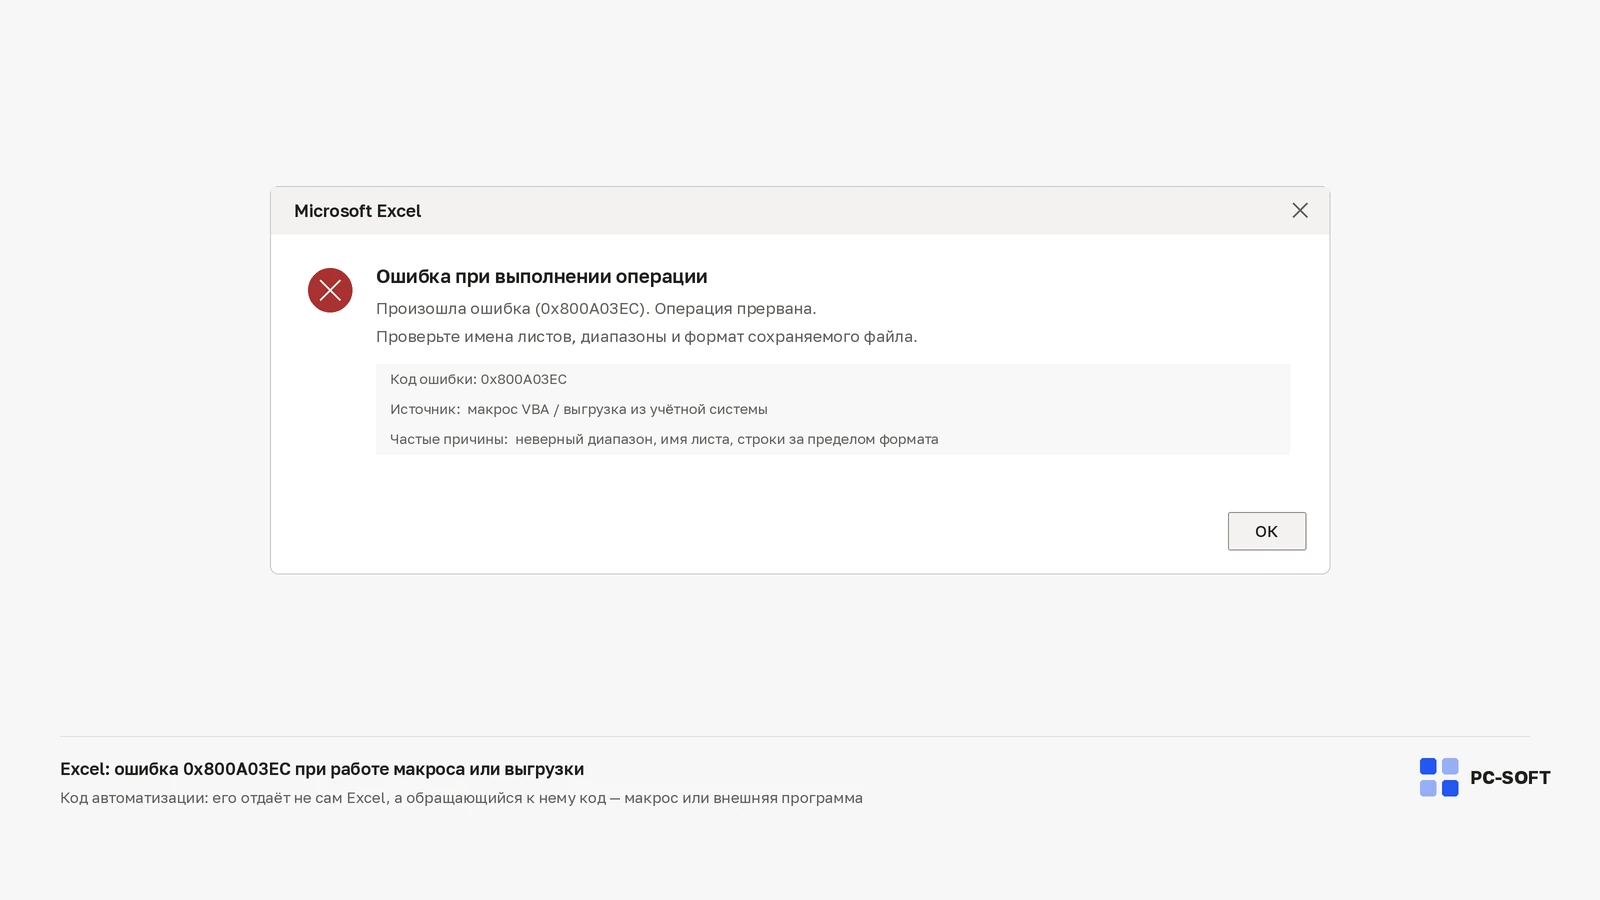Click the OK button in the error dialog

pos(1266,531)
